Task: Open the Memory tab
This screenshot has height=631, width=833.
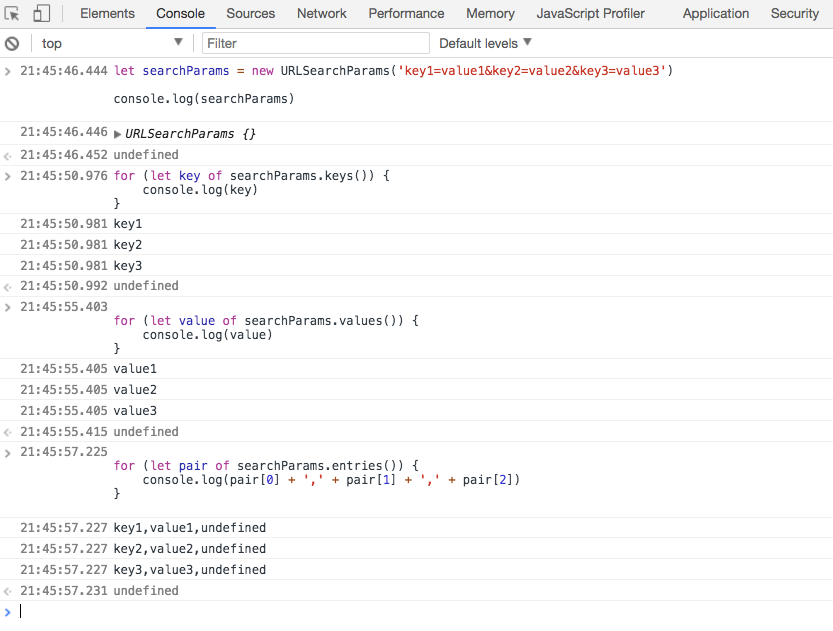Action: coord(490,13)
